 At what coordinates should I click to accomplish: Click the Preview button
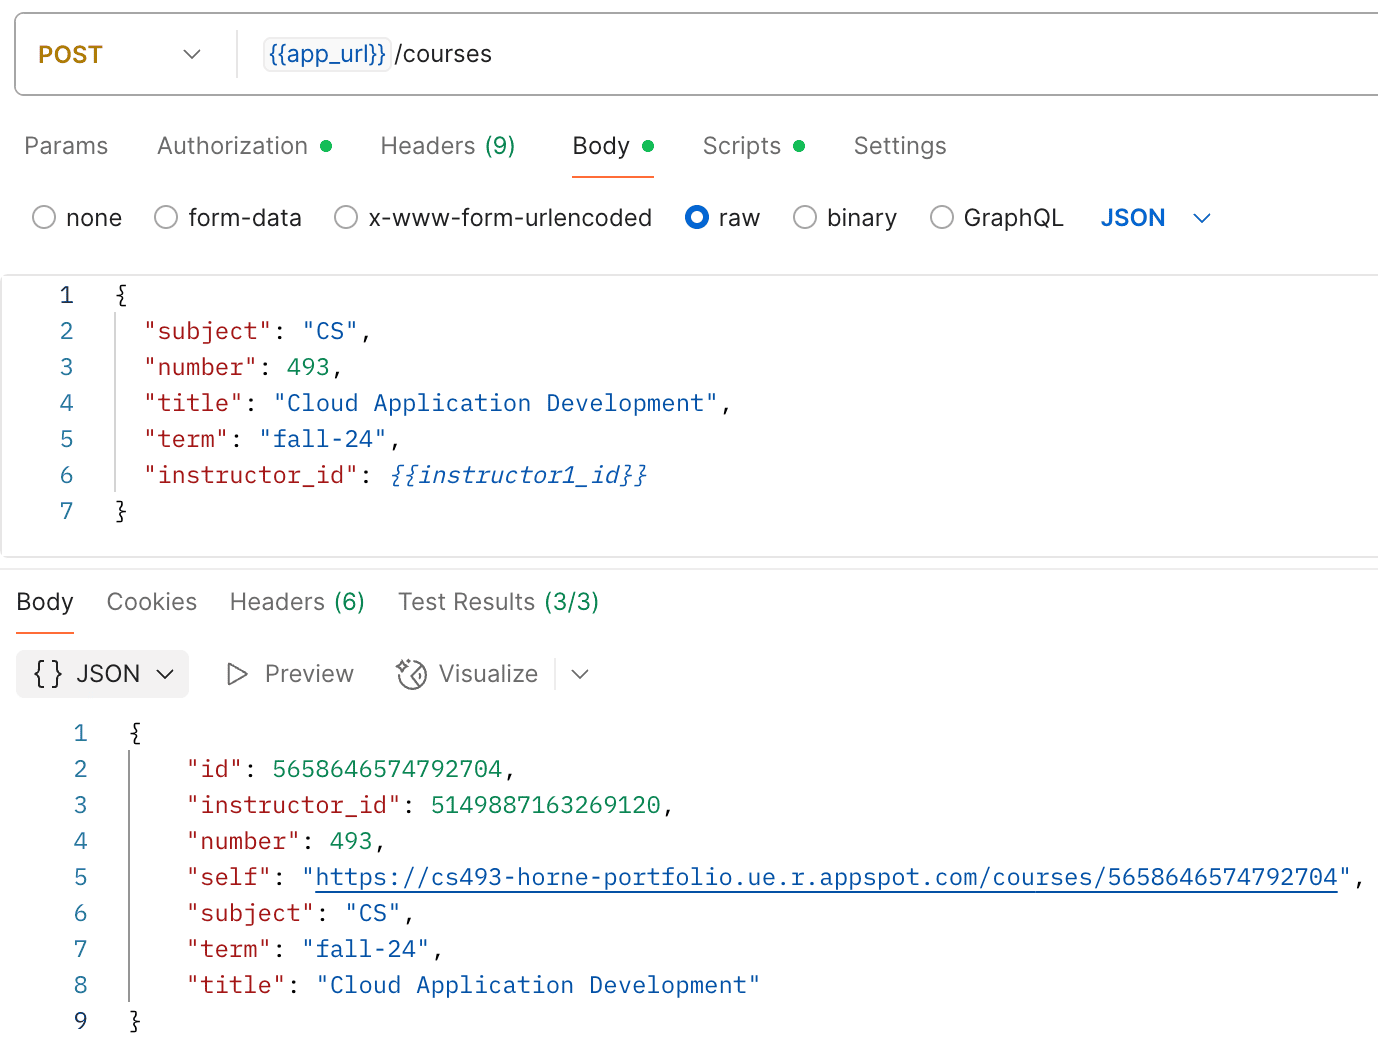290,674
